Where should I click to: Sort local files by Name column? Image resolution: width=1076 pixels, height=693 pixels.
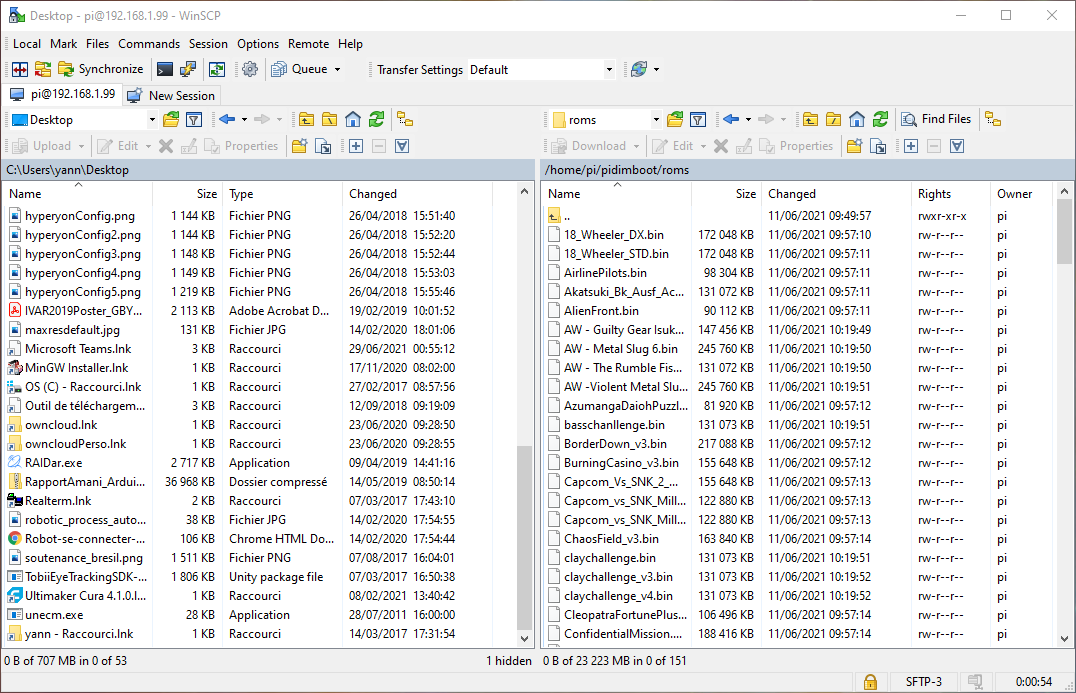[78, 194]
